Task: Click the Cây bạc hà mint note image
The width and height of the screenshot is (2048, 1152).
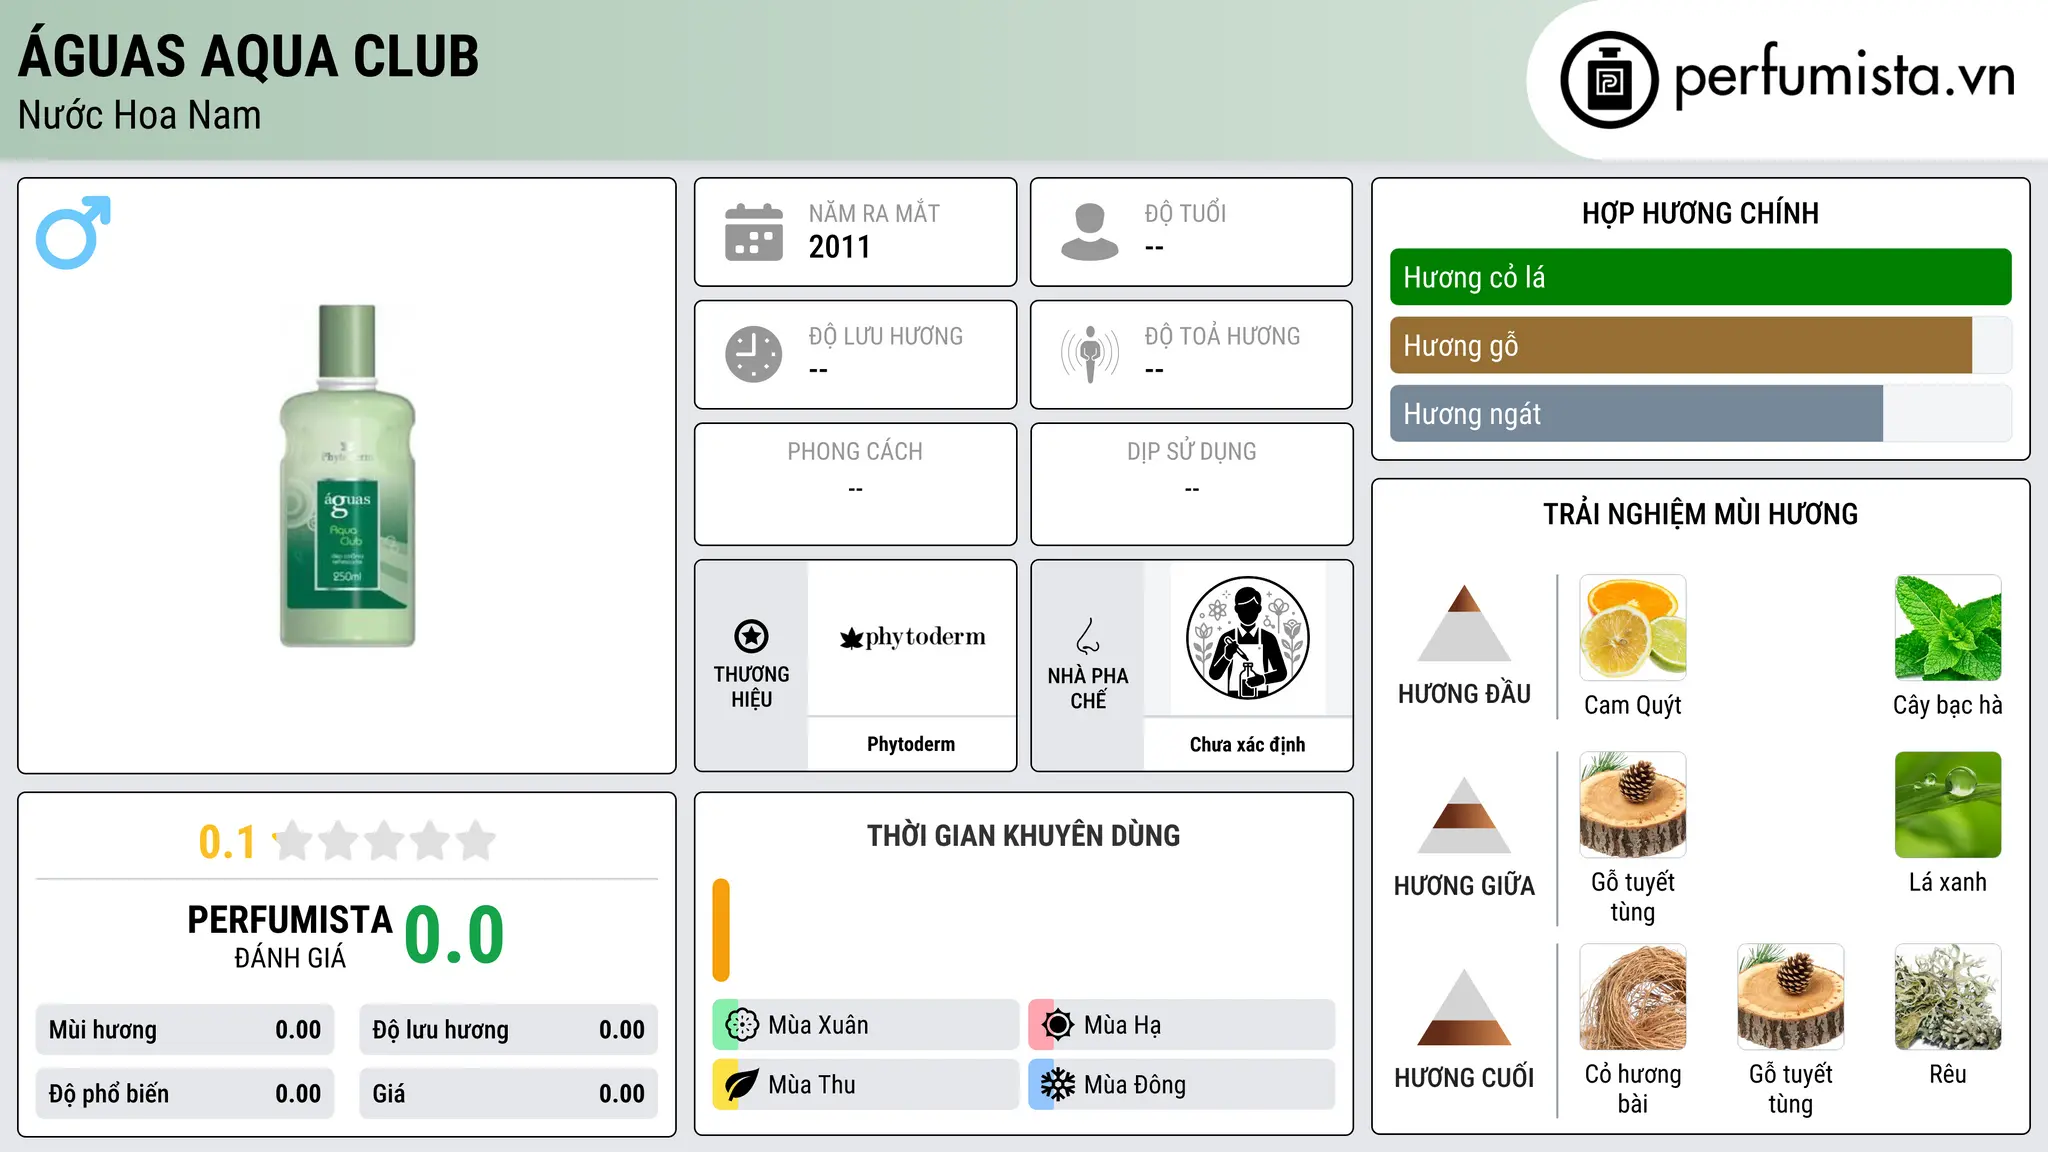Action: coord(1948,627)
